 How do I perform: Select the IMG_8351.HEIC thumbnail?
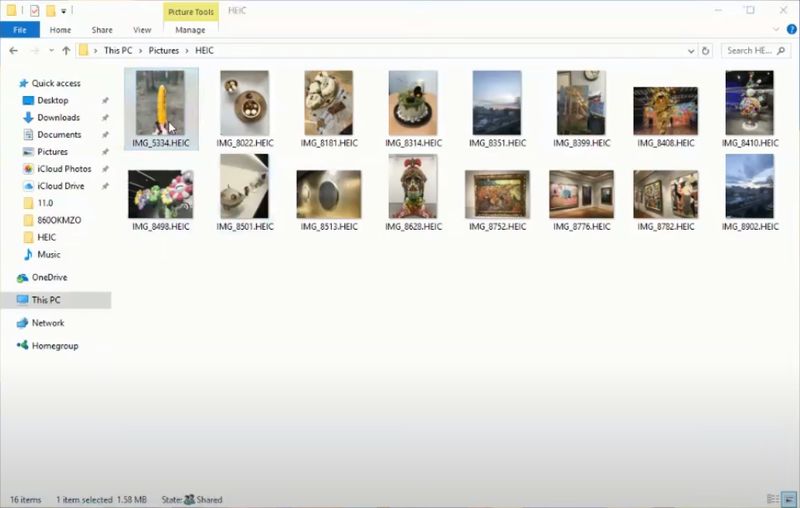[497, 103]
